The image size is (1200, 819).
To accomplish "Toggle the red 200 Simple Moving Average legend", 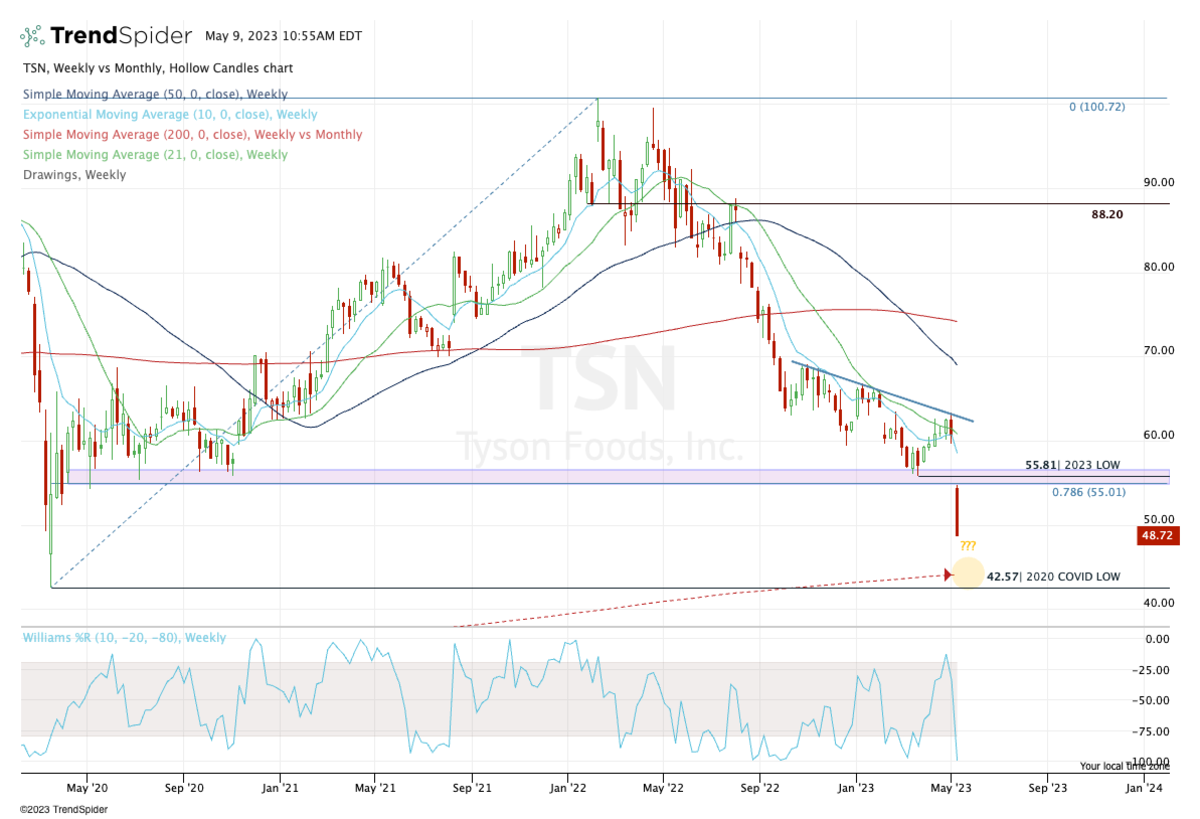I will 192,134.
